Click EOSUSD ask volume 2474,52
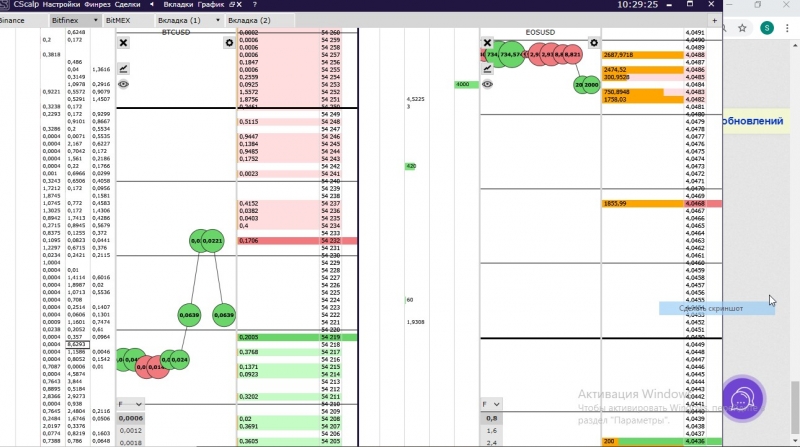Viewport: 800px width, 447px height. point(643,69)
